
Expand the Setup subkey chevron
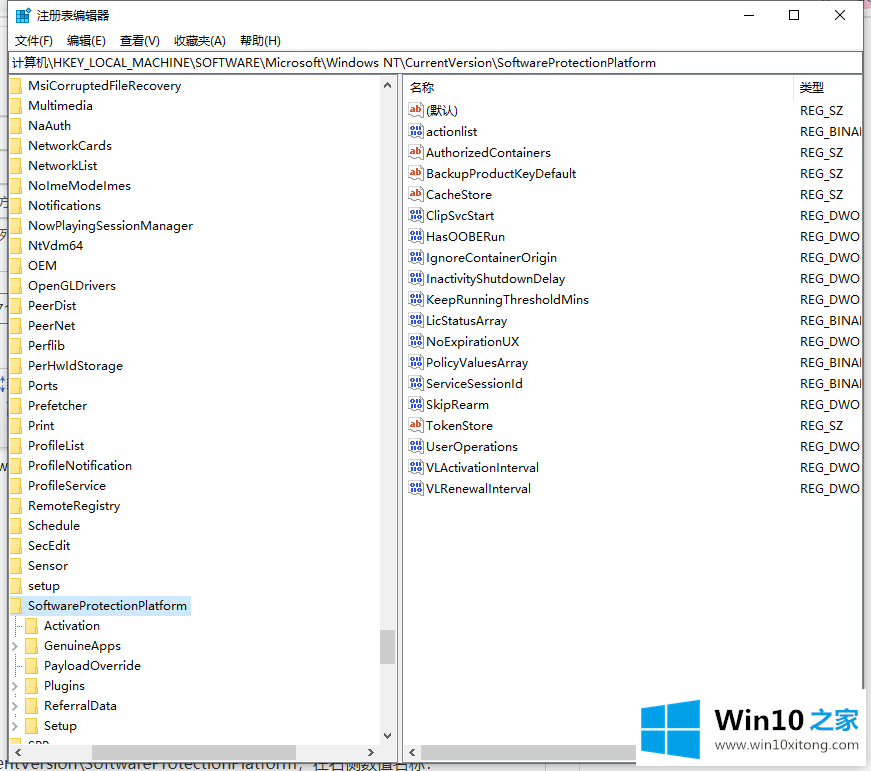click(x=15, y=726)
